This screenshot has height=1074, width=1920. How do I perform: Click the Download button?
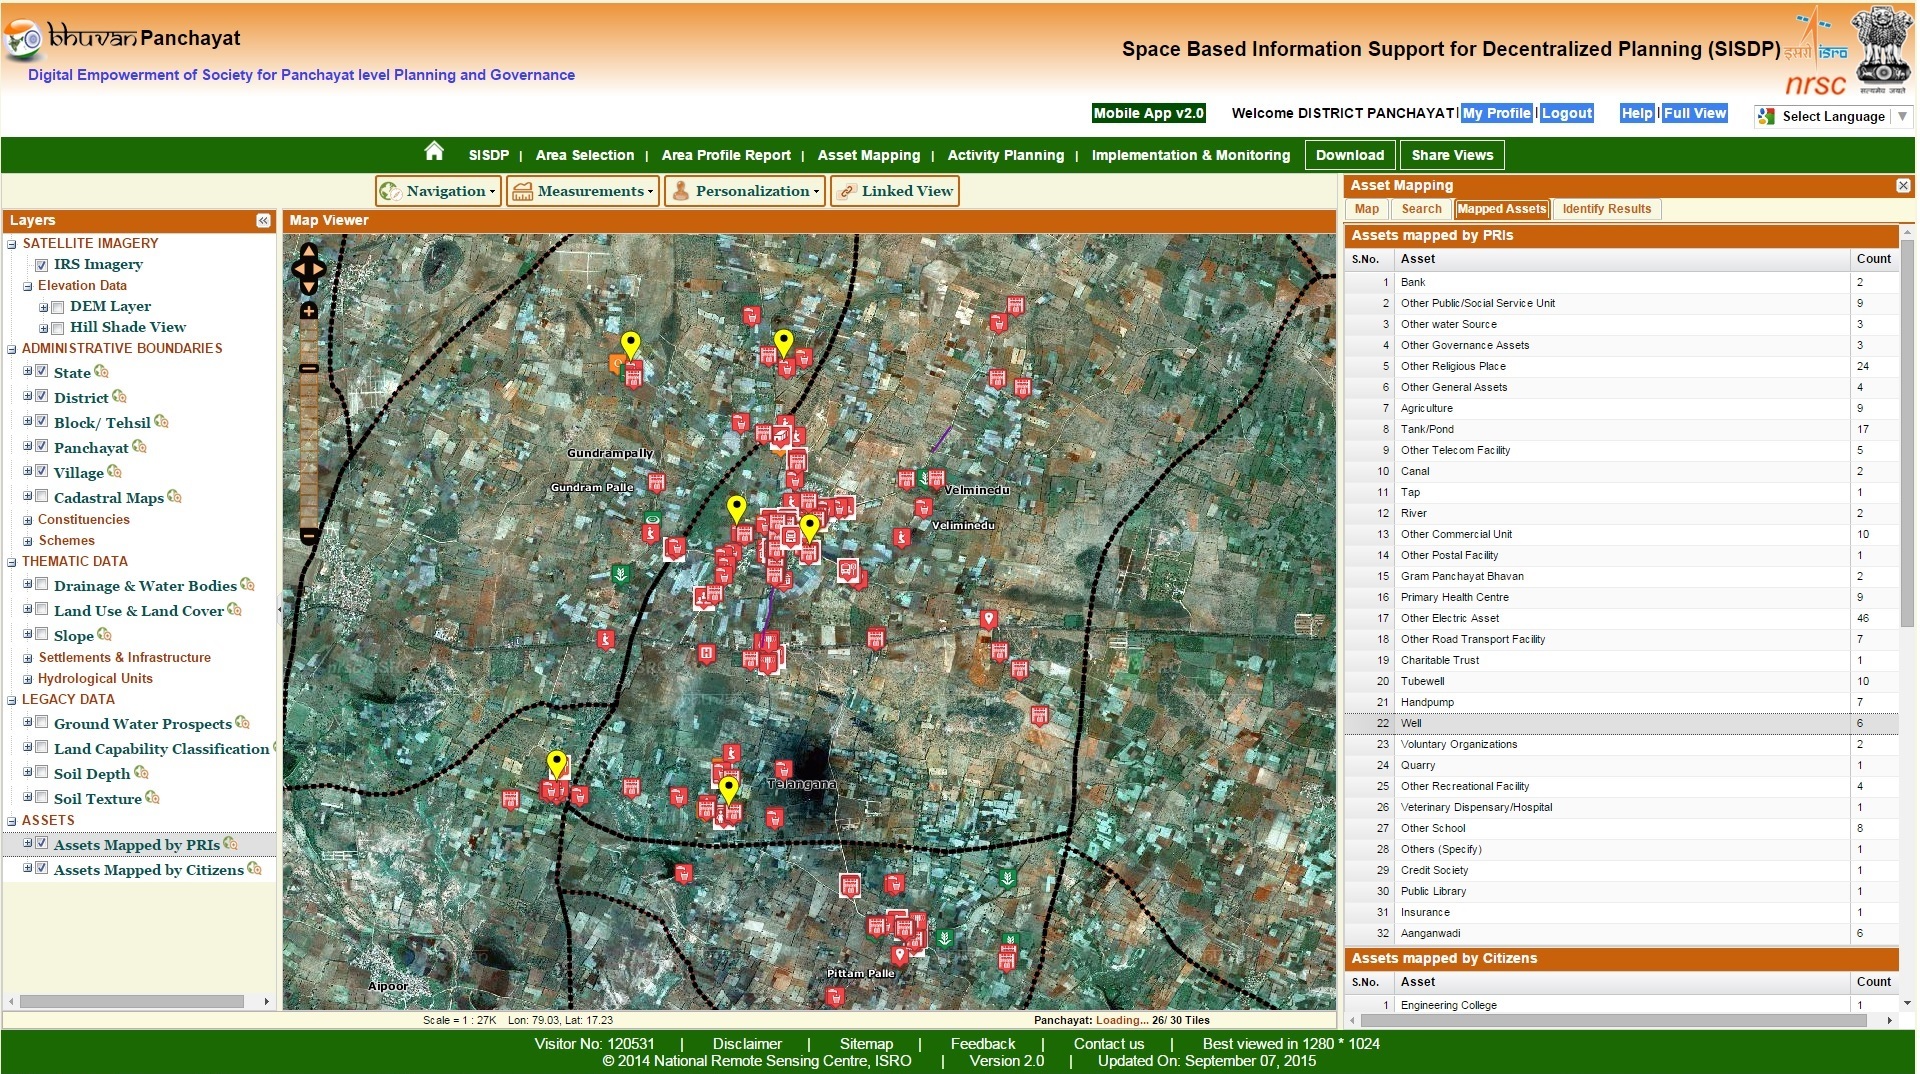(x=1349, y=155)
